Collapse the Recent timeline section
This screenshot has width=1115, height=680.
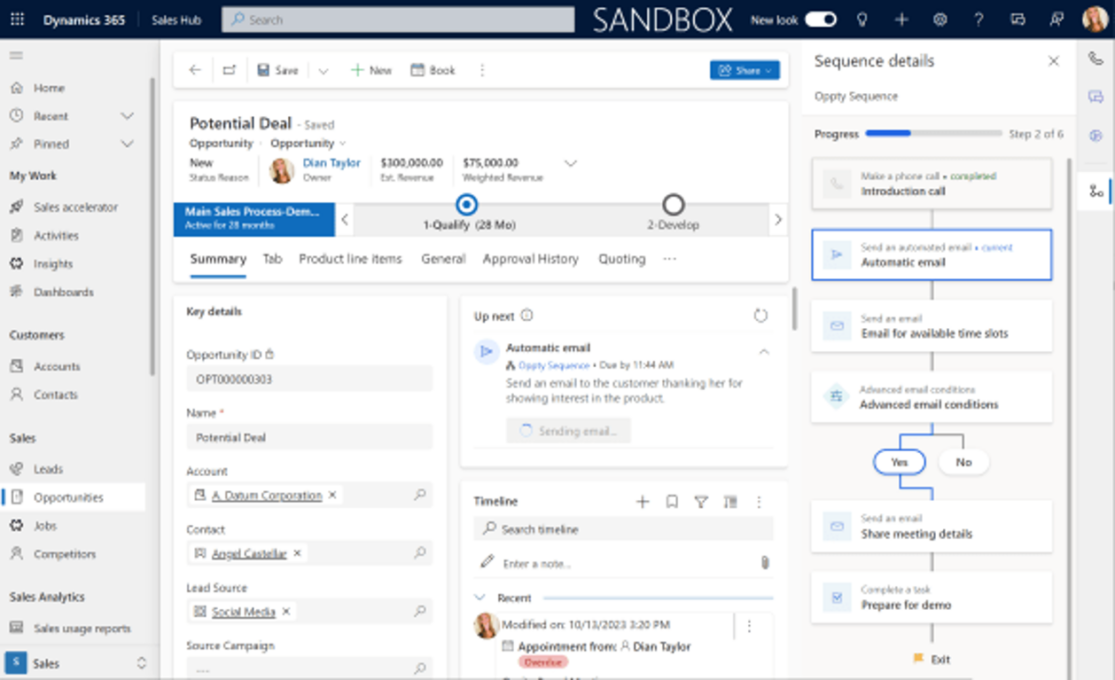(480, 597)
